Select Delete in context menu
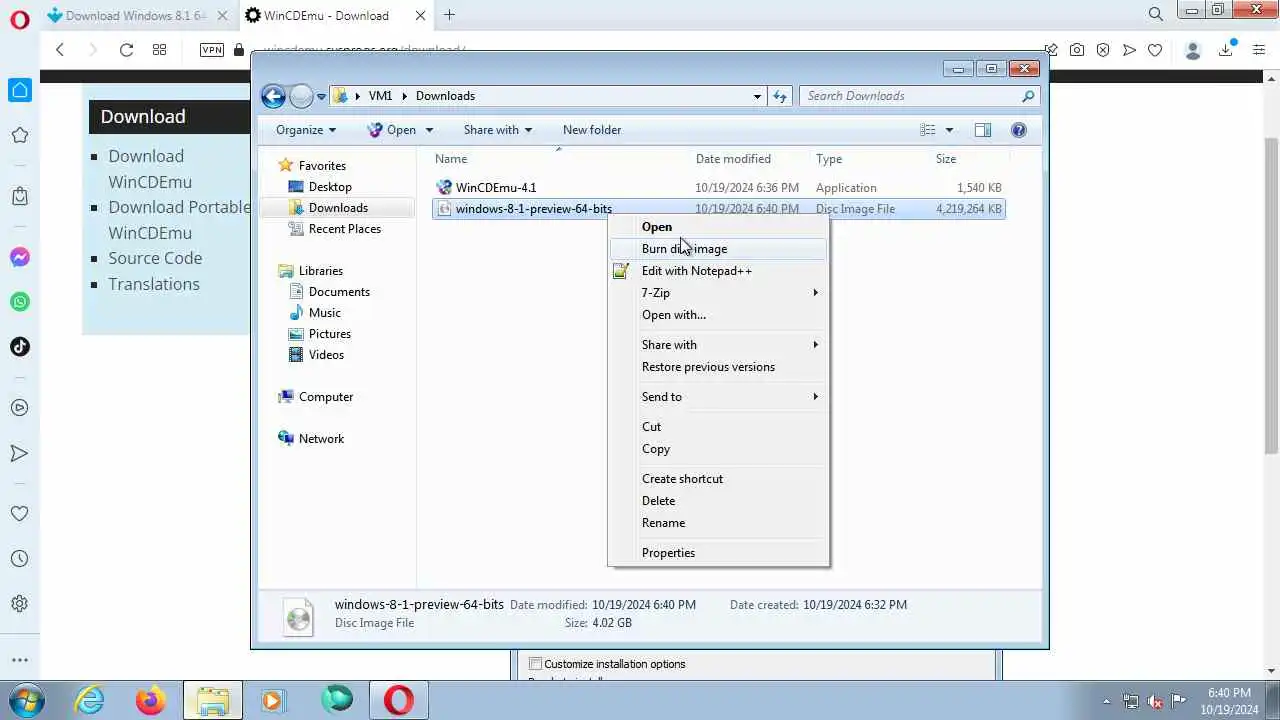This screenshot has width=1280, height=720. 718,501
